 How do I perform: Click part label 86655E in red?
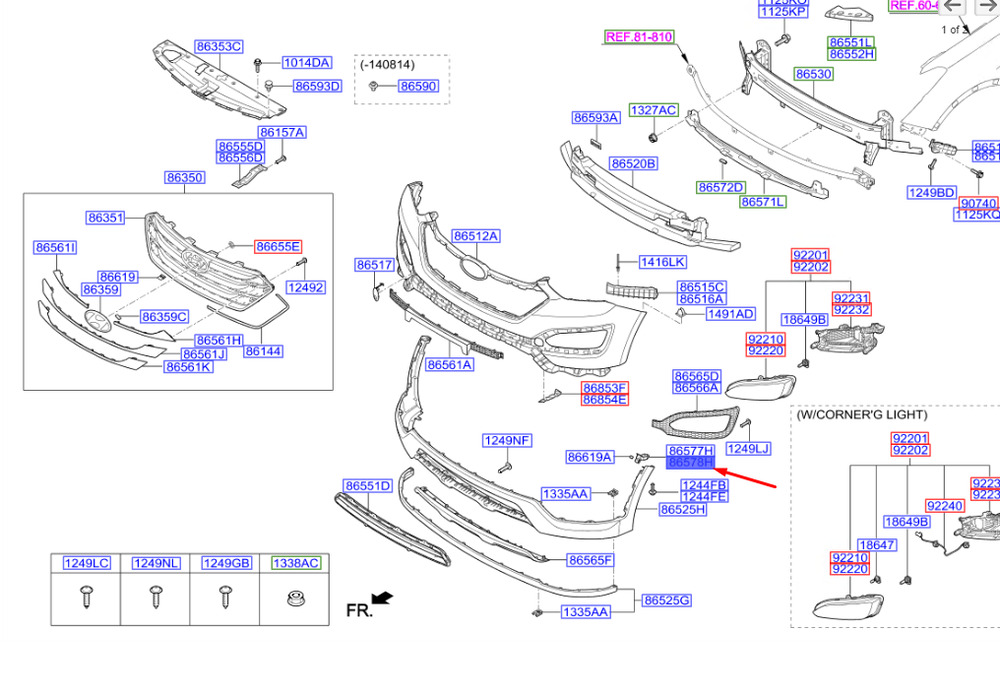[278, 246]
